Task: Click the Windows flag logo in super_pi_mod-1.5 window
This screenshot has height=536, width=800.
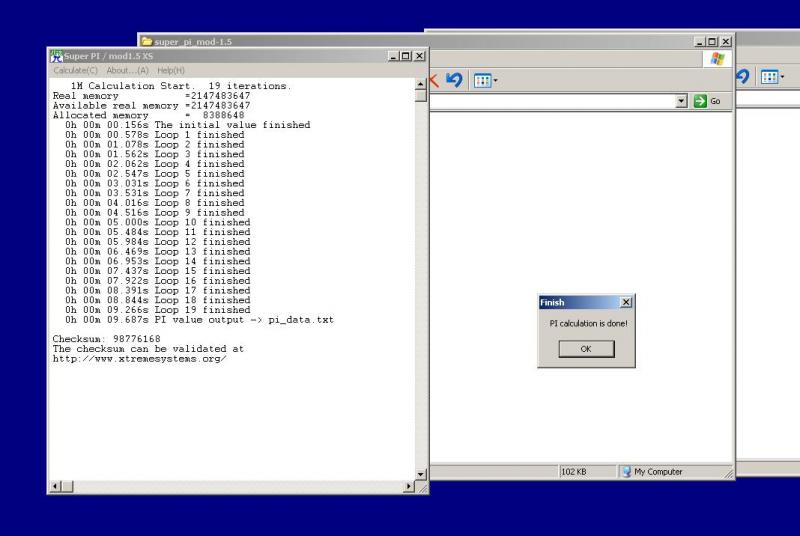Action: point(717,59)
